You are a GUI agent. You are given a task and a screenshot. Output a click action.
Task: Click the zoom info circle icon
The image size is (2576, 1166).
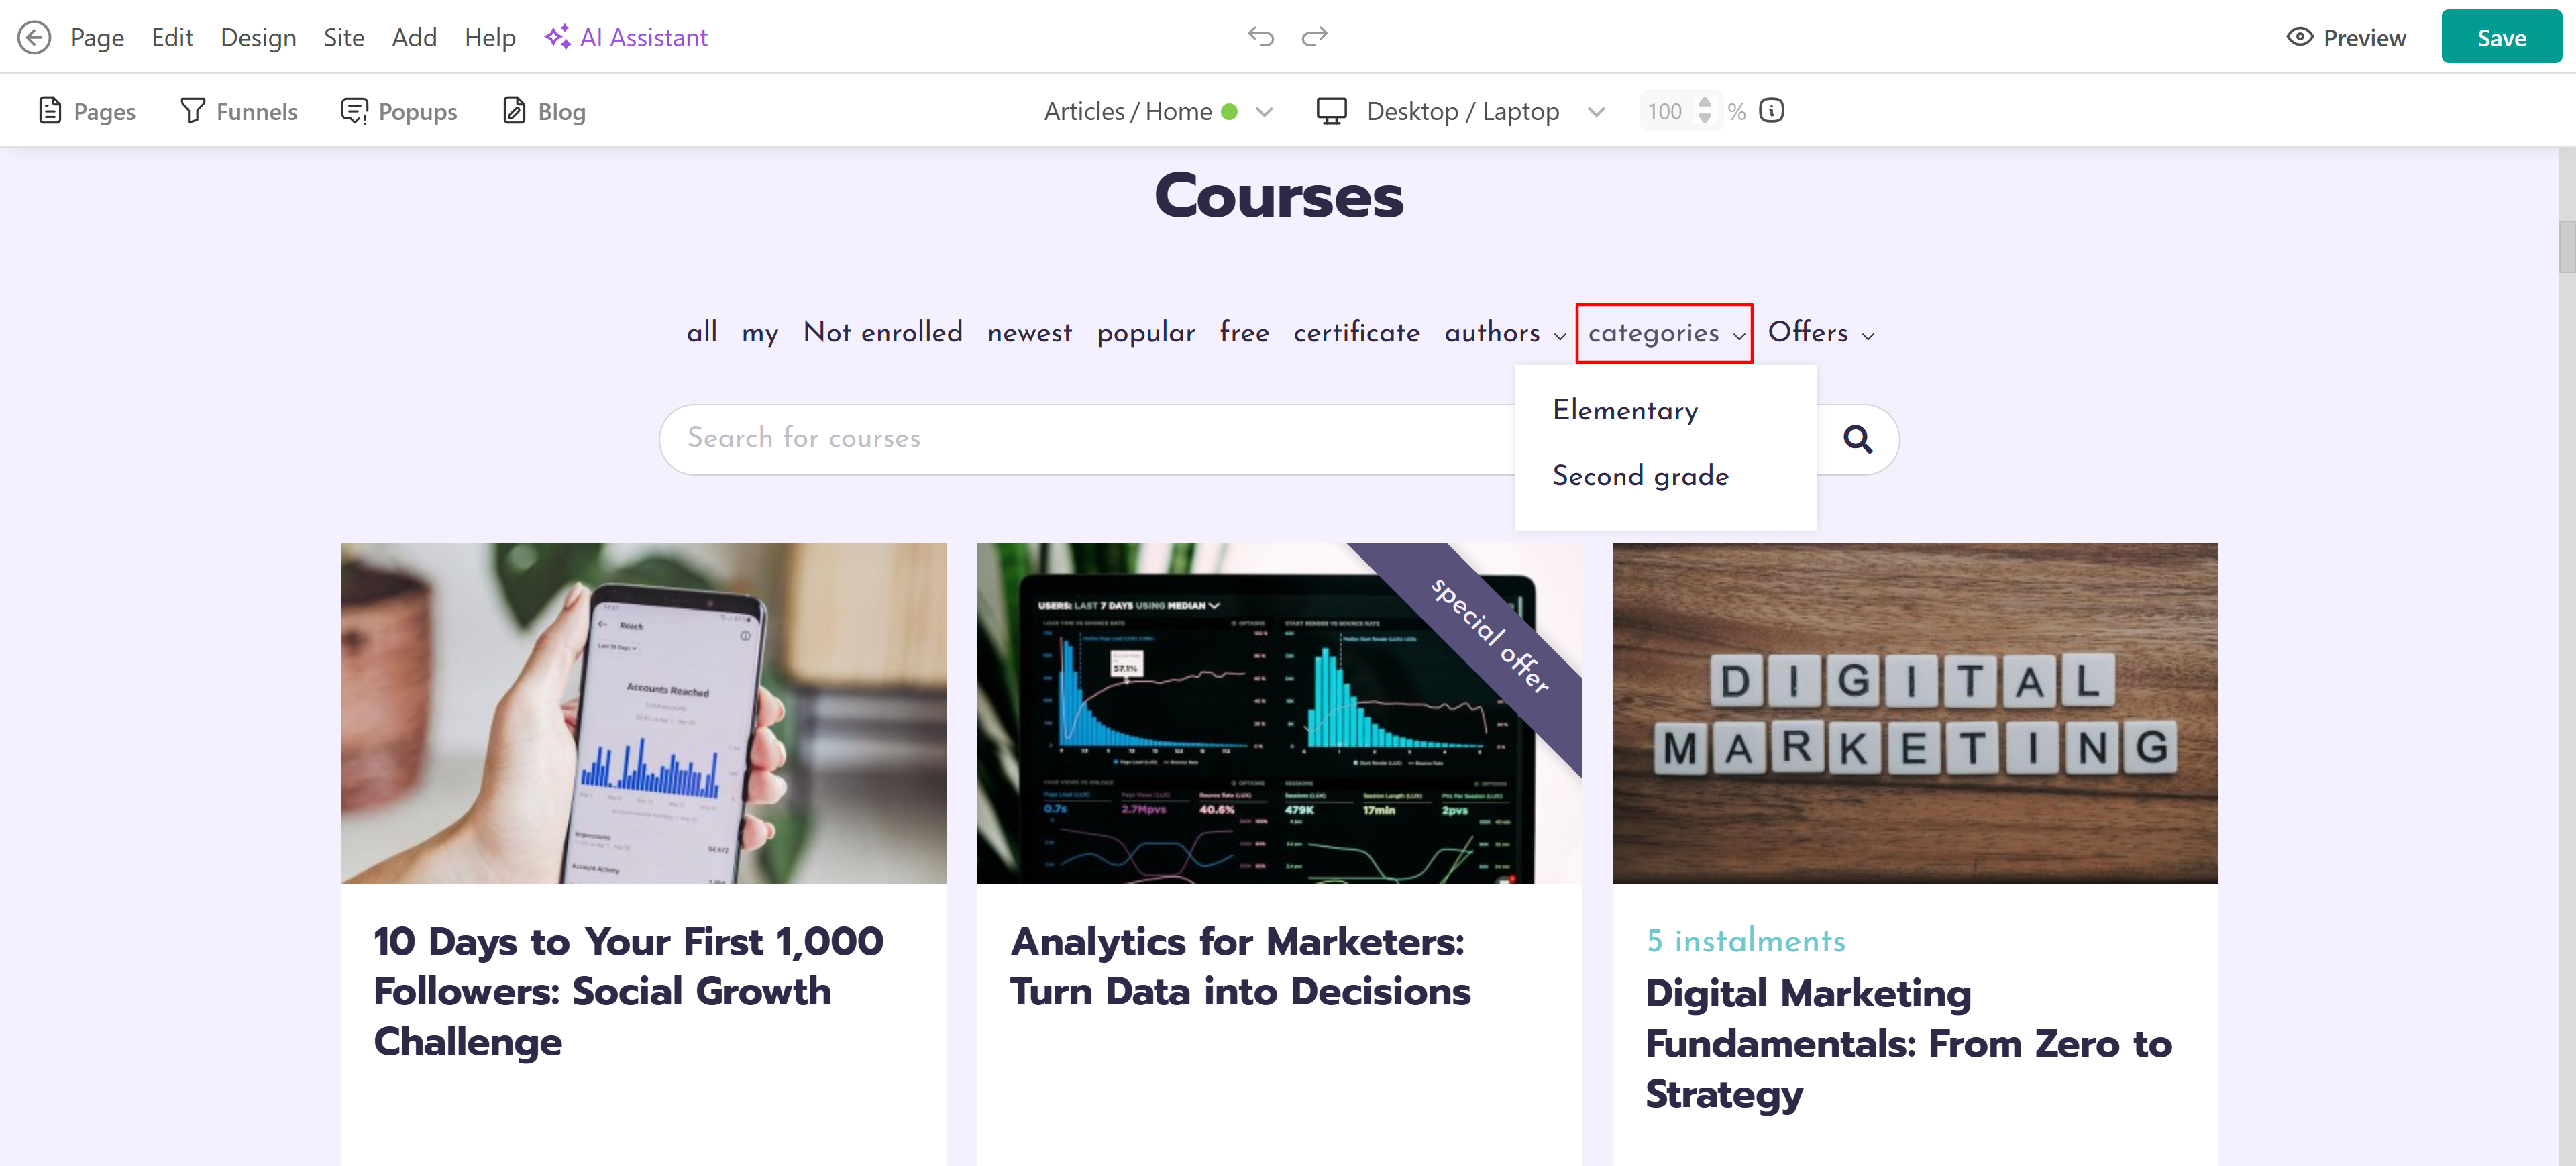(x=1771, y=111)
